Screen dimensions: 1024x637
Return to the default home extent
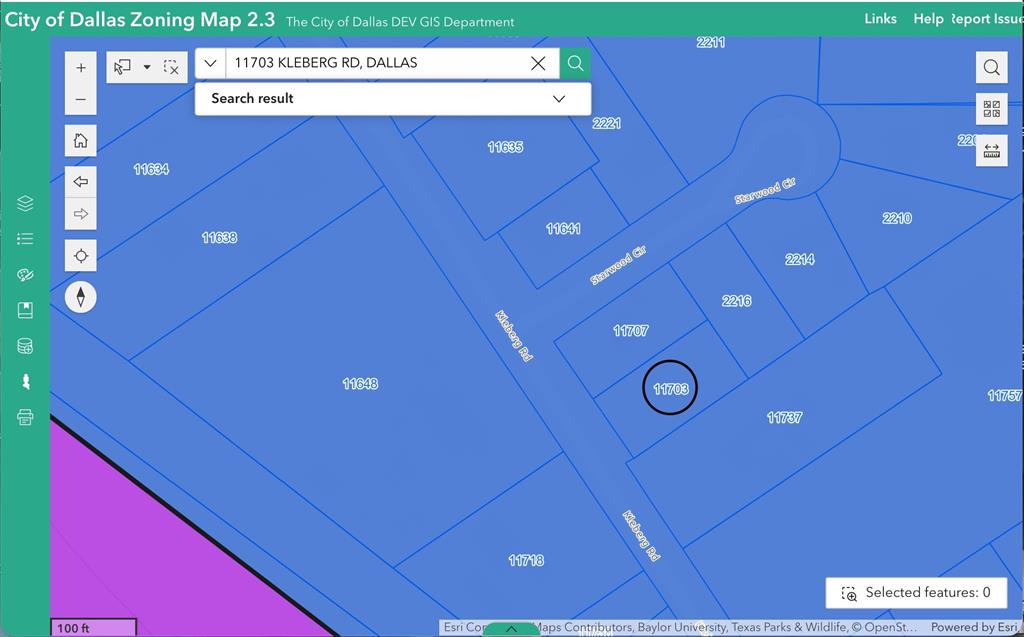[81, 140]
